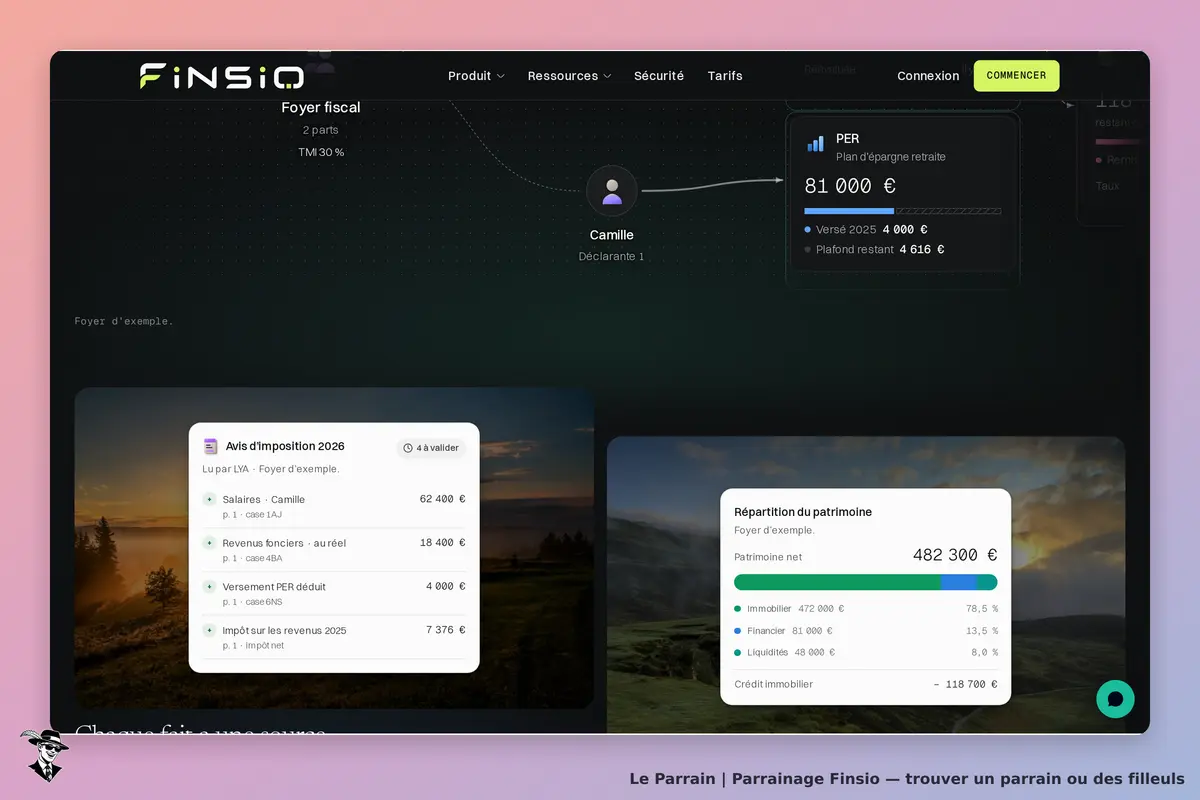Open the Tarifs page
Viewport: 1200px width, 800px height.
(725, 76)
